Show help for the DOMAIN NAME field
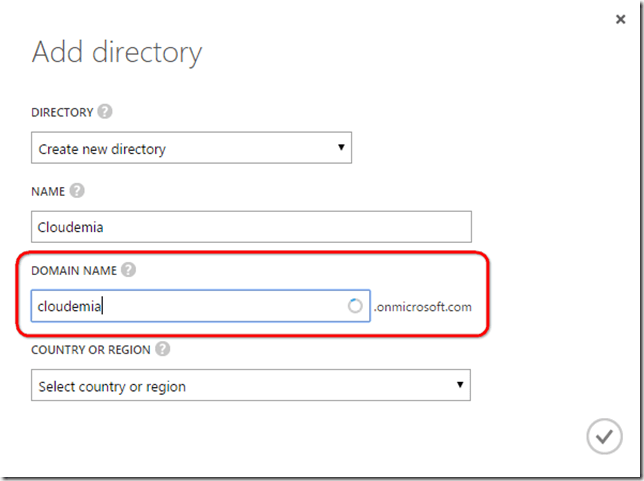 (x=128, y=269)
